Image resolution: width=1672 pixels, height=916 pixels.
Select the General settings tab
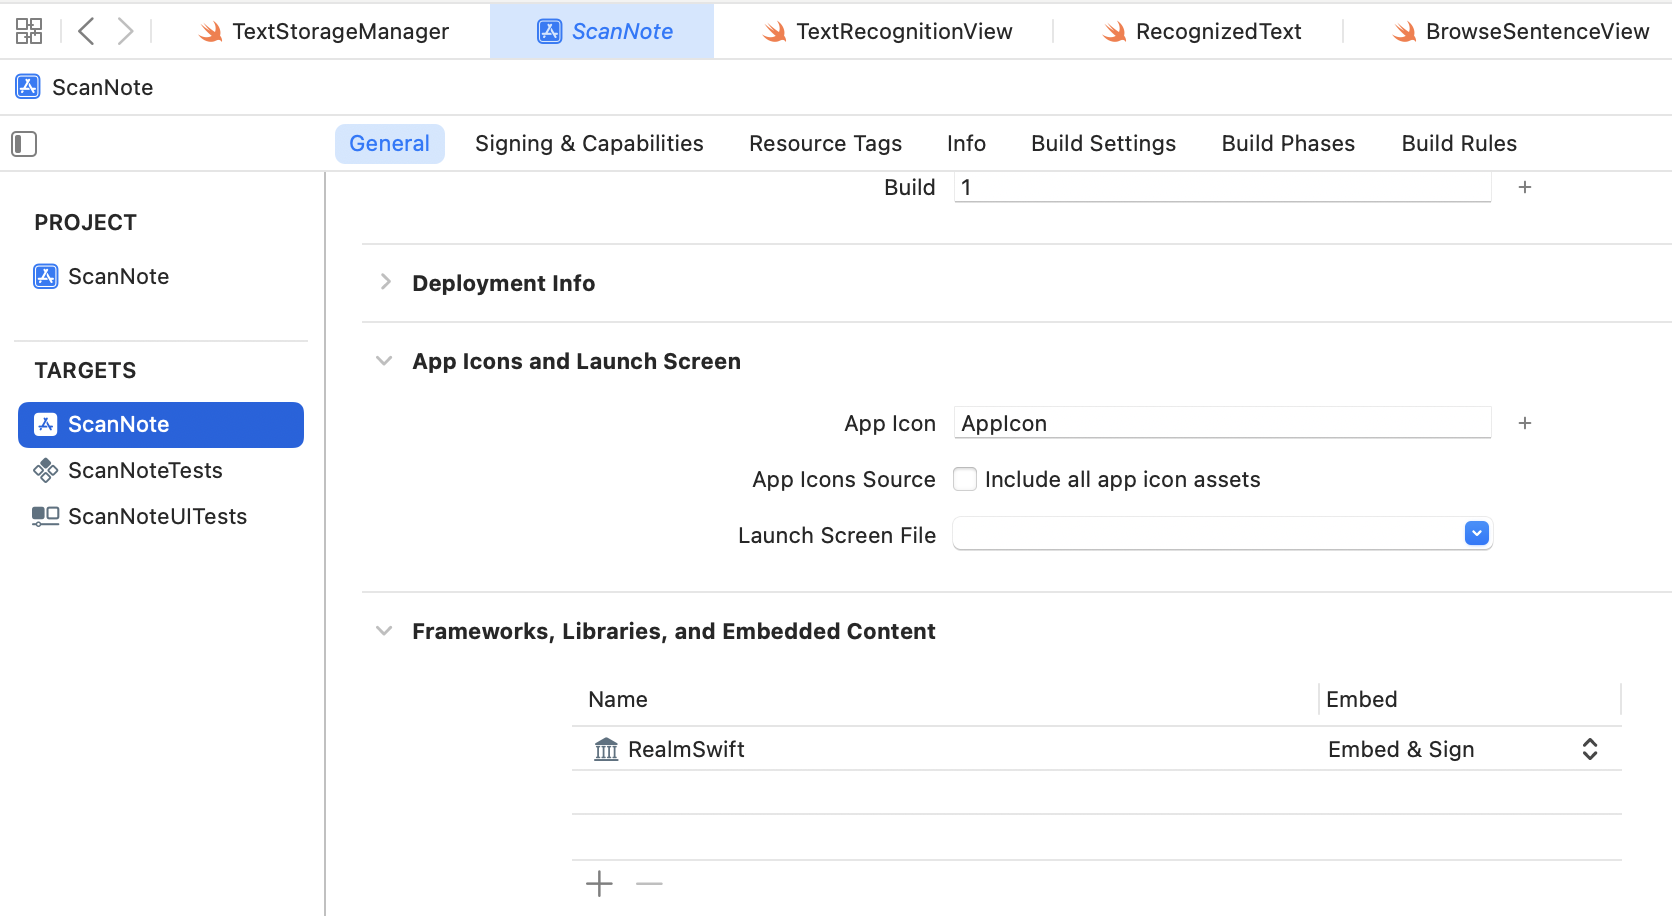point(389,143)
